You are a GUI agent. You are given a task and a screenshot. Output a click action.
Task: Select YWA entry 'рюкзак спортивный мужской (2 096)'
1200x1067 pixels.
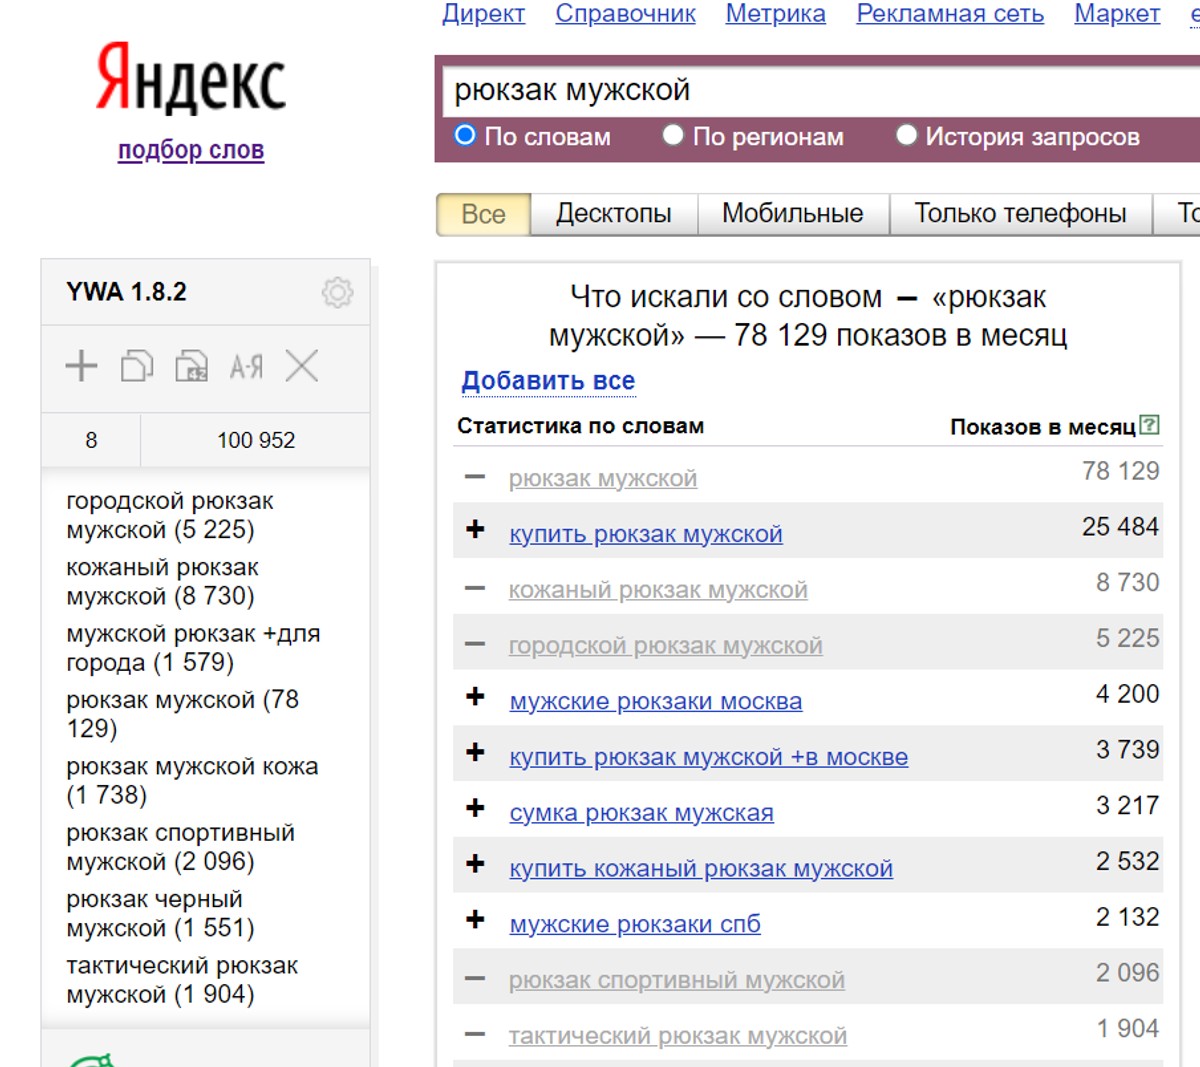(180, 847)
